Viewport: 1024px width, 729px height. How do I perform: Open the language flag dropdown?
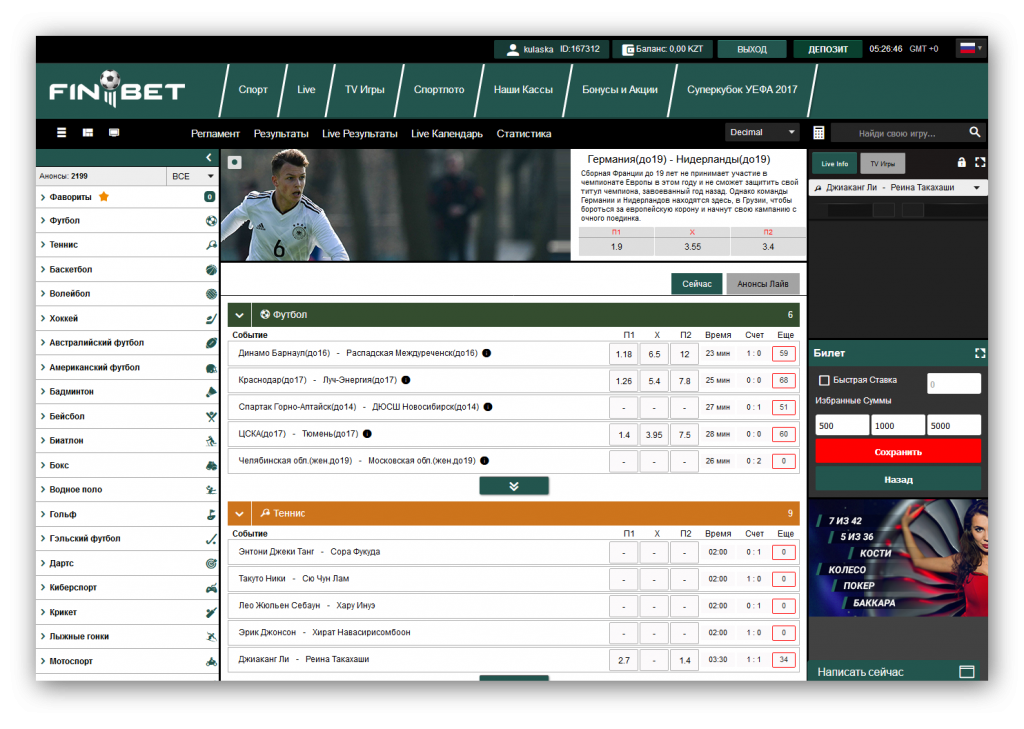(971, 48)
